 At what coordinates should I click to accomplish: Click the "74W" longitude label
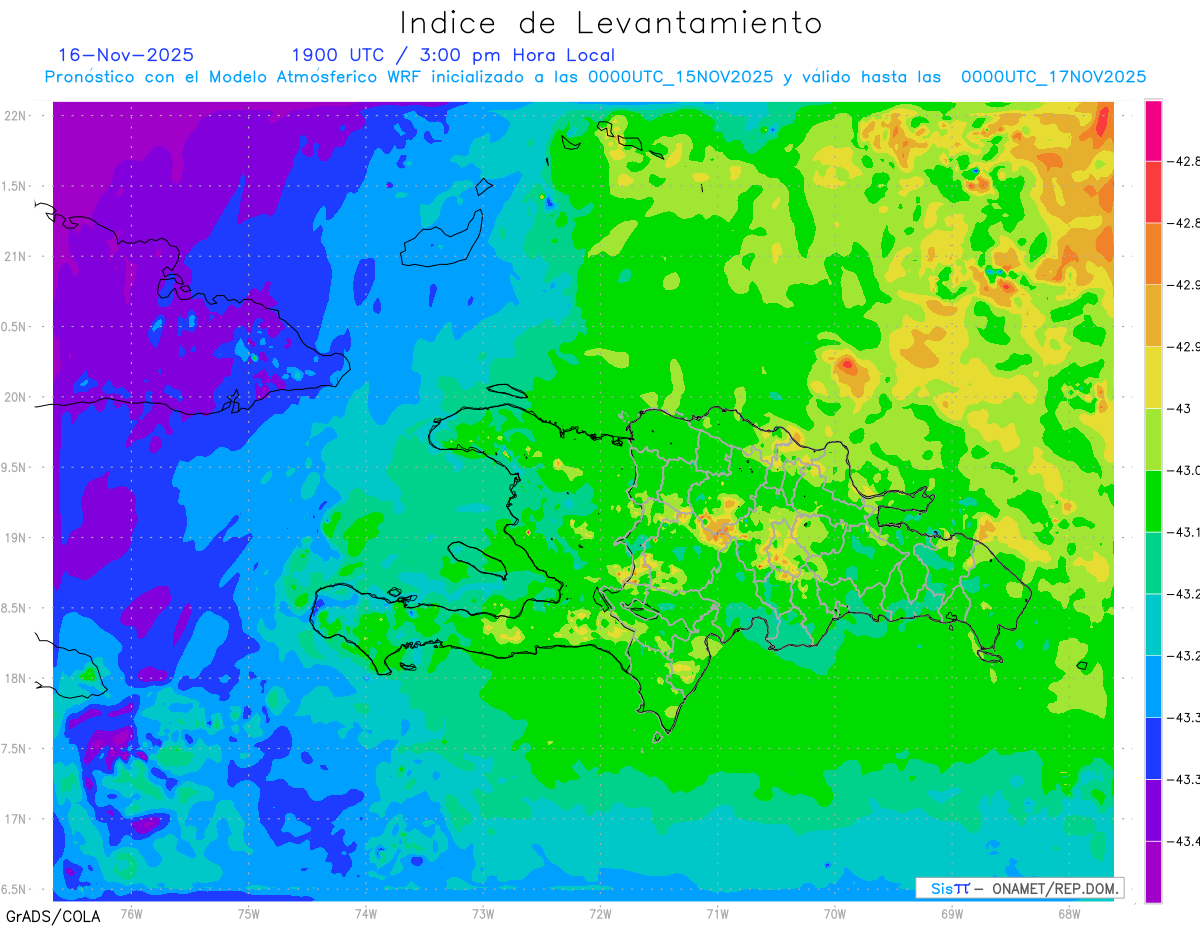tap(365, 913)
